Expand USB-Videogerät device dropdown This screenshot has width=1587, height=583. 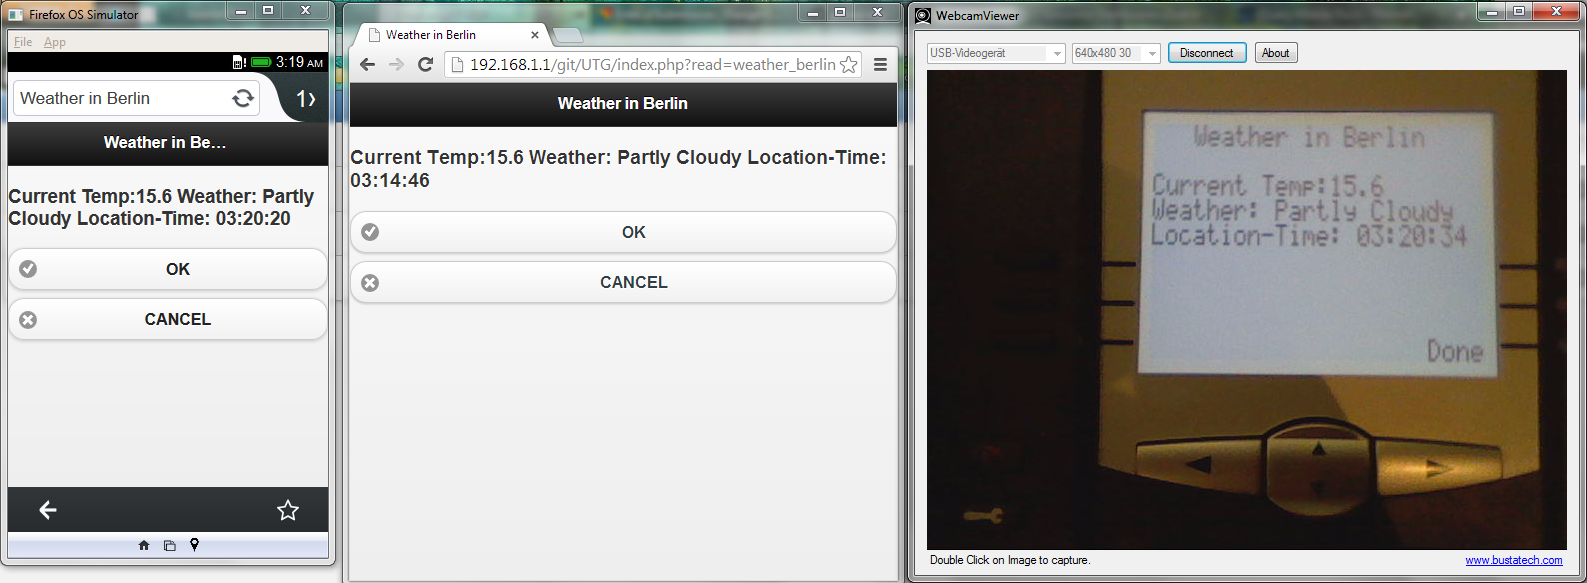pyautogui.click(x=996, y=53)
